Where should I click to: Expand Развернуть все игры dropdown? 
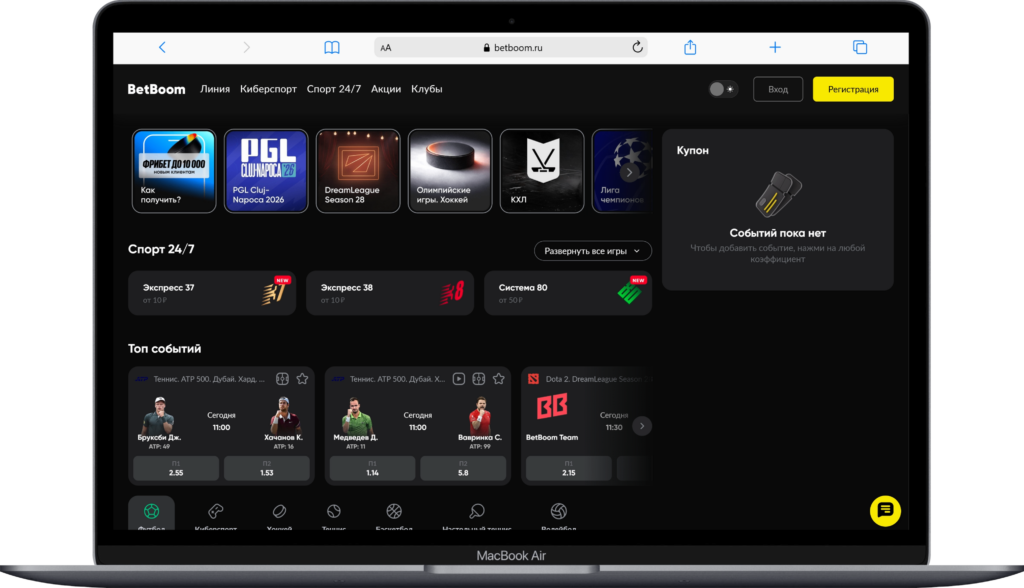[x=592, y=250]
